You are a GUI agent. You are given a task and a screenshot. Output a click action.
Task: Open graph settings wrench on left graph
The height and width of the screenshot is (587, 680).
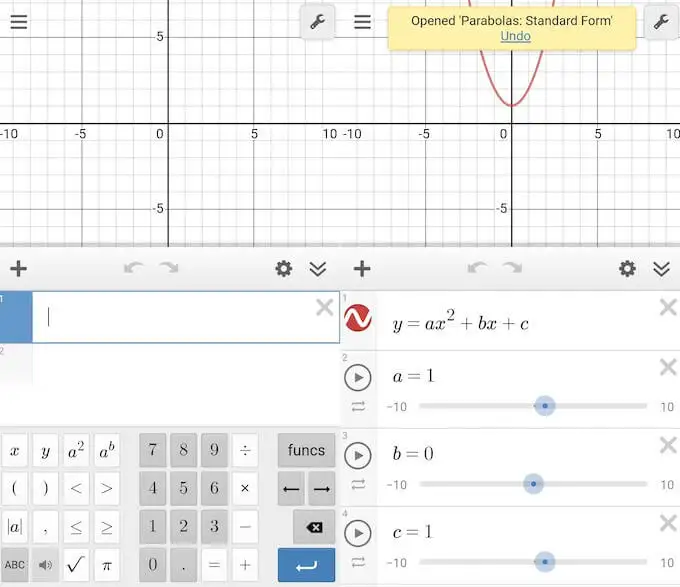click(317, 22)
